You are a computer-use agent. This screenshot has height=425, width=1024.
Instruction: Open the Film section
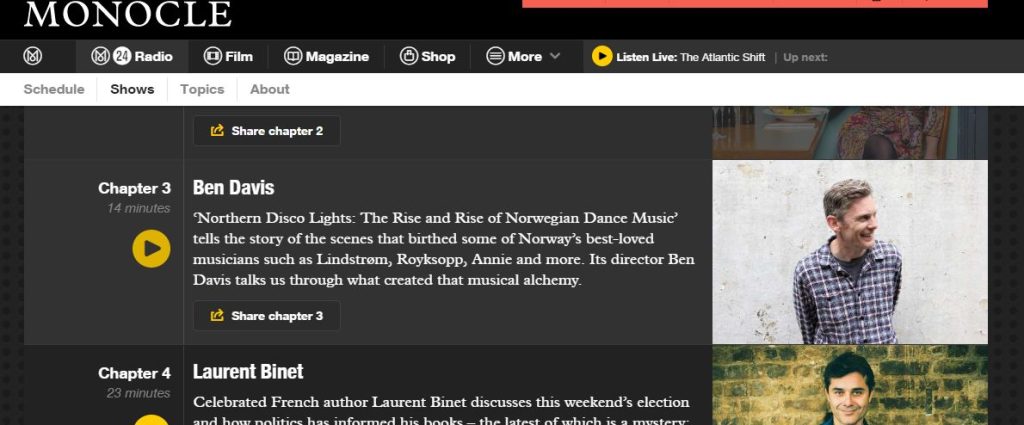point(228,56)
